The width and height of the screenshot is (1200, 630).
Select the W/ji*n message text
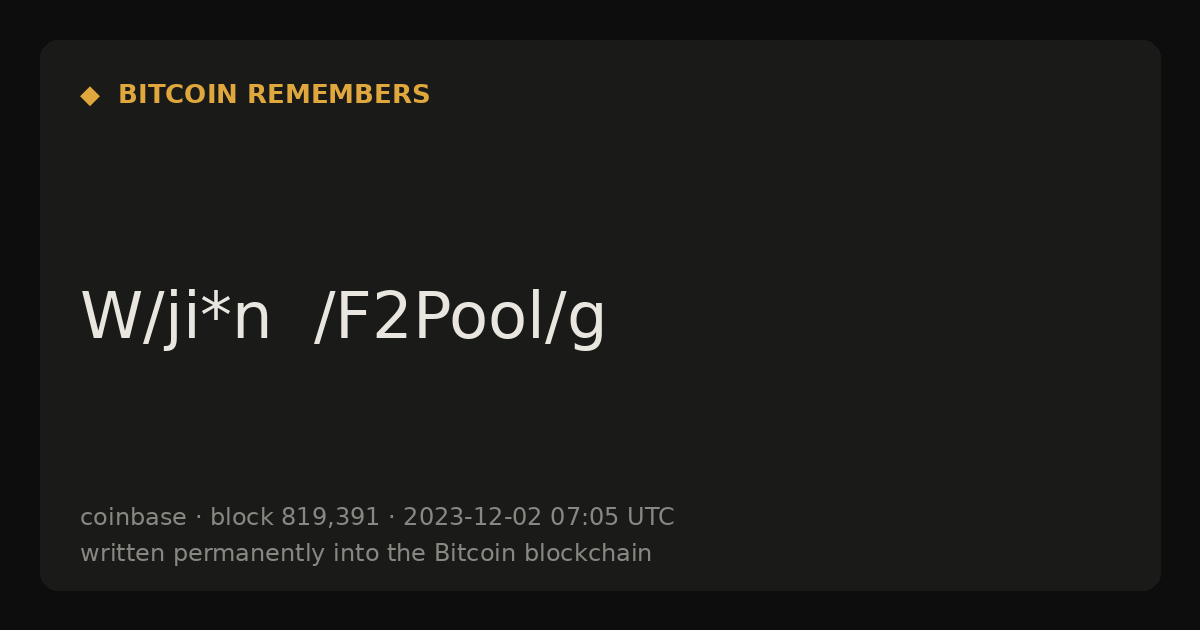pos(175,317)
